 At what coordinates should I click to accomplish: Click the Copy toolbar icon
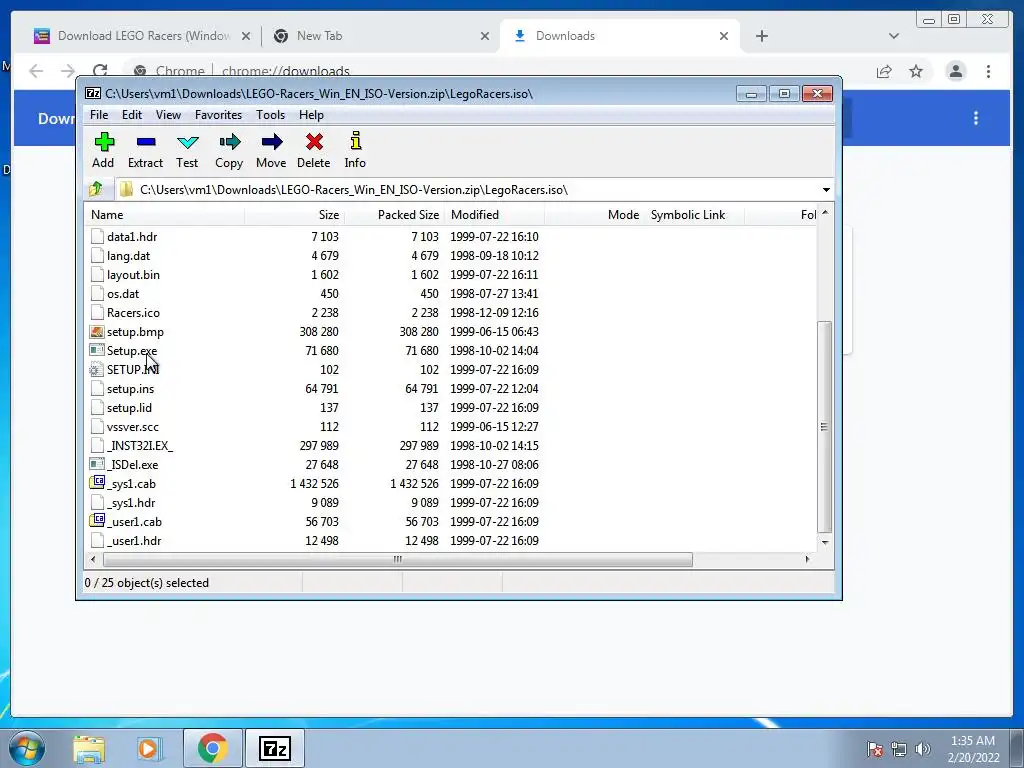click(229, 150)
